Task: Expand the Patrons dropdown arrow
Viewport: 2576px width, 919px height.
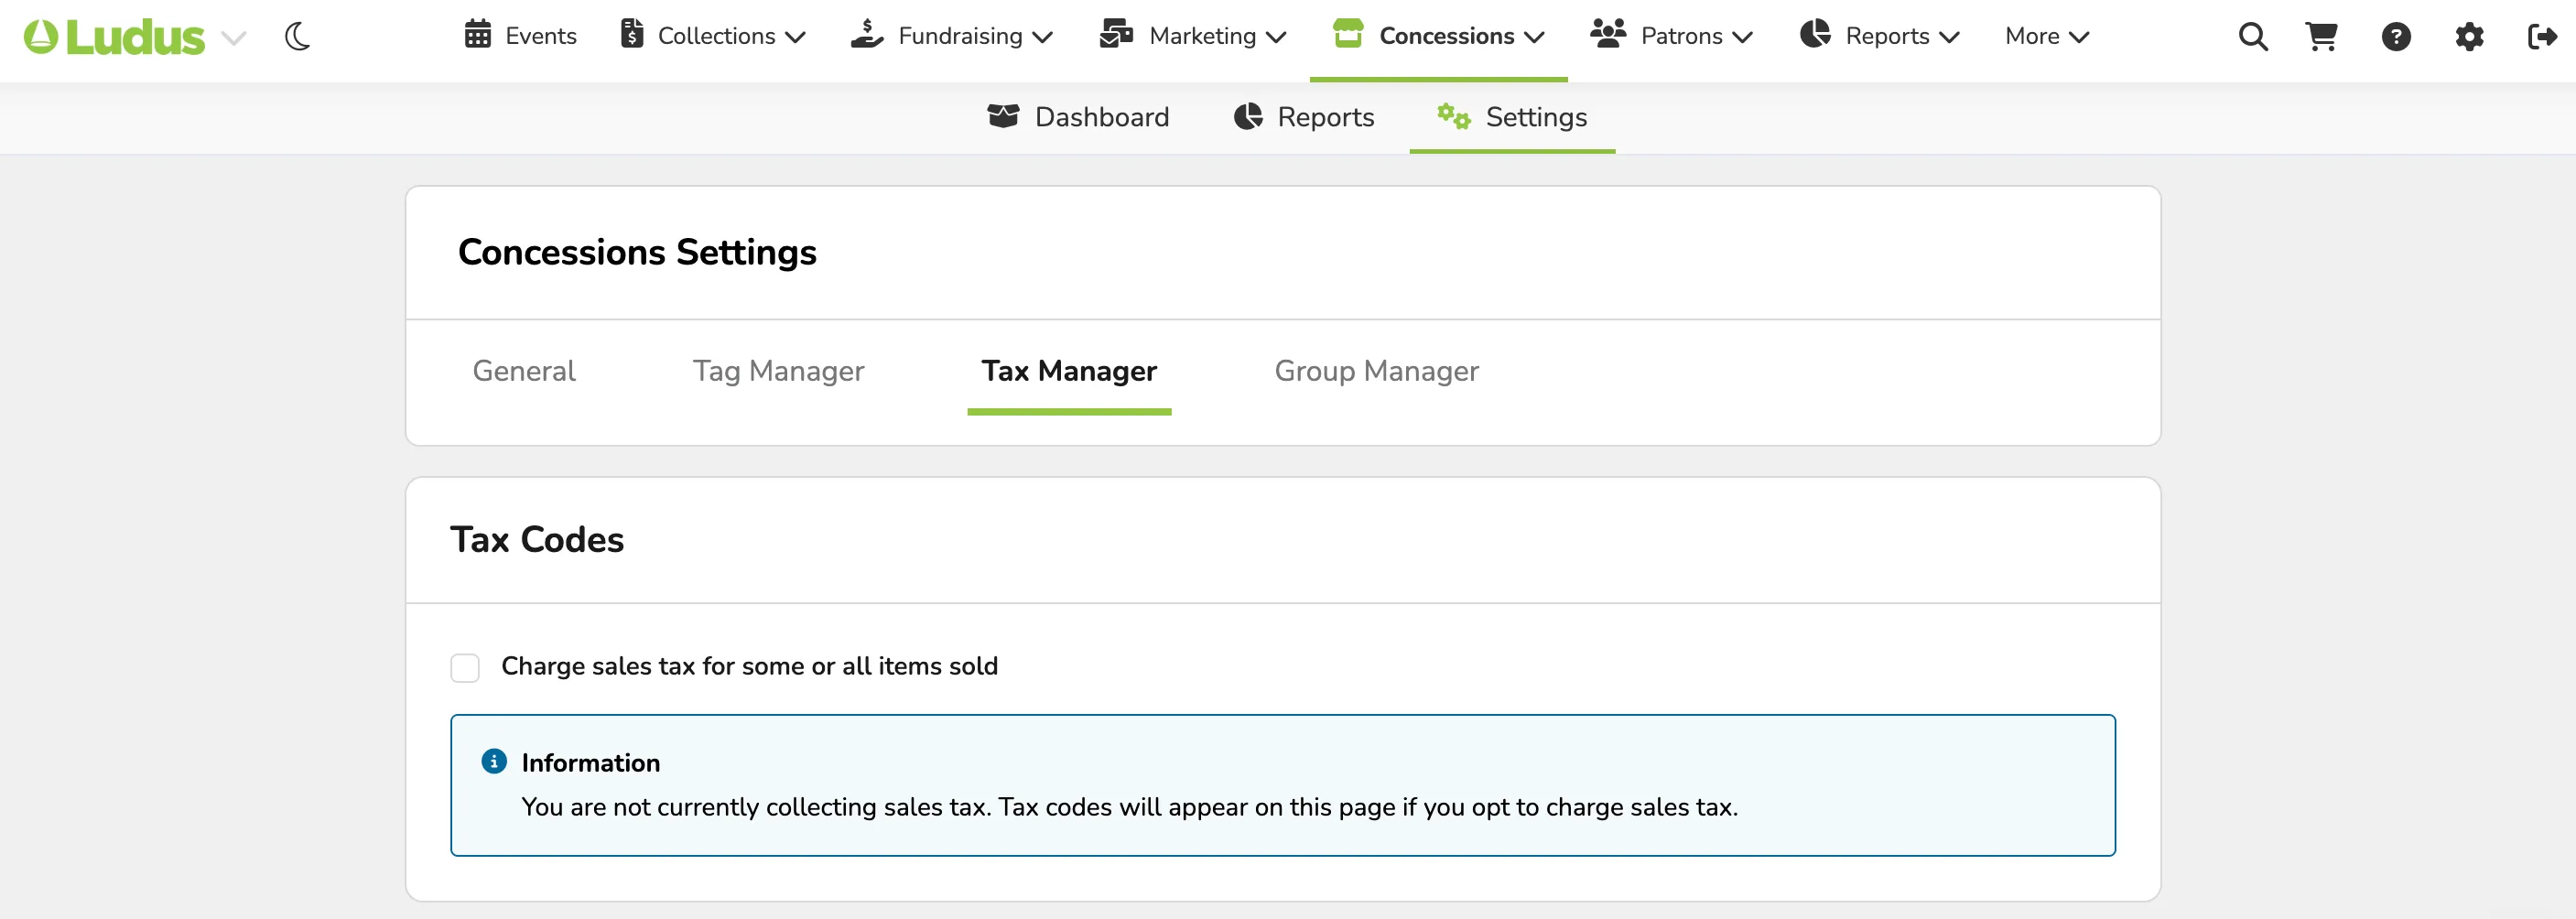Action: point(1743,38)
